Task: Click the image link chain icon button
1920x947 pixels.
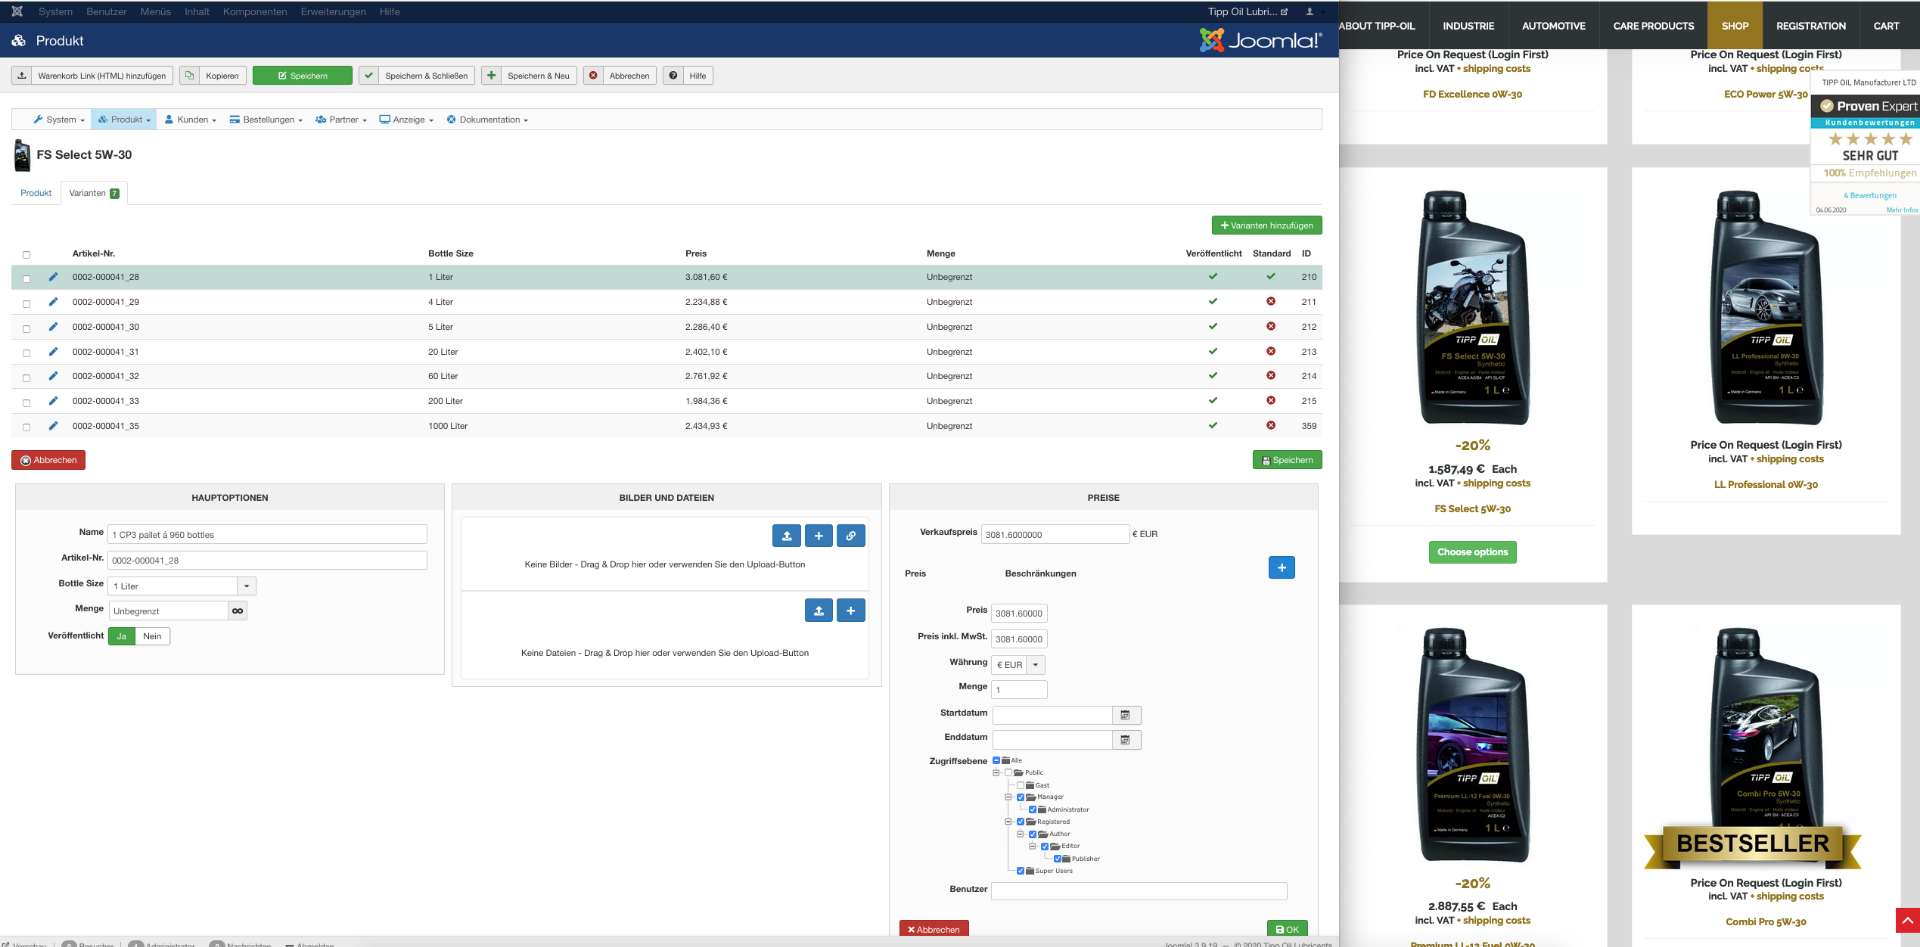Action: pyautogui.click(x=851, y=536)
